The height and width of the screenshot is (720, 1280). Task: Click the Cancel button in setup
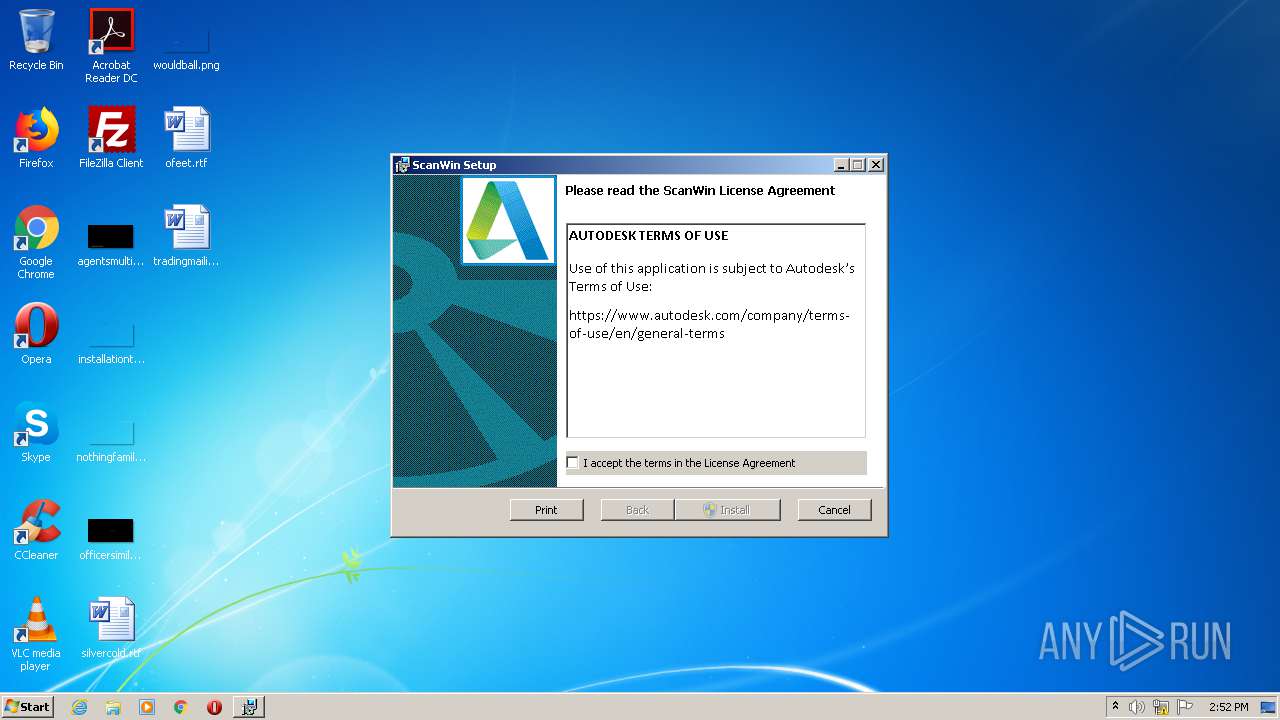[834, 510]
